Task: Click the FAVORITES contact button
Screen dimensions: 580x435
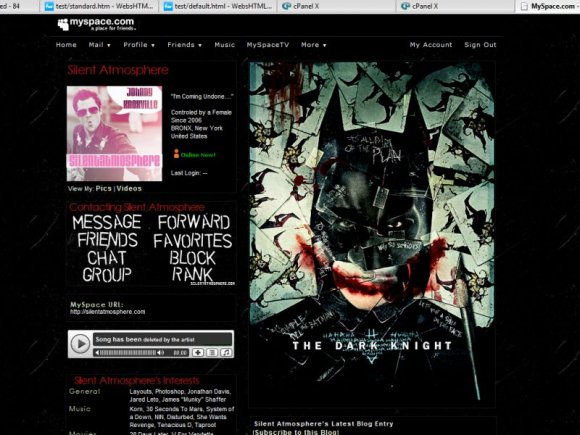Action: [x=193, y=240]
